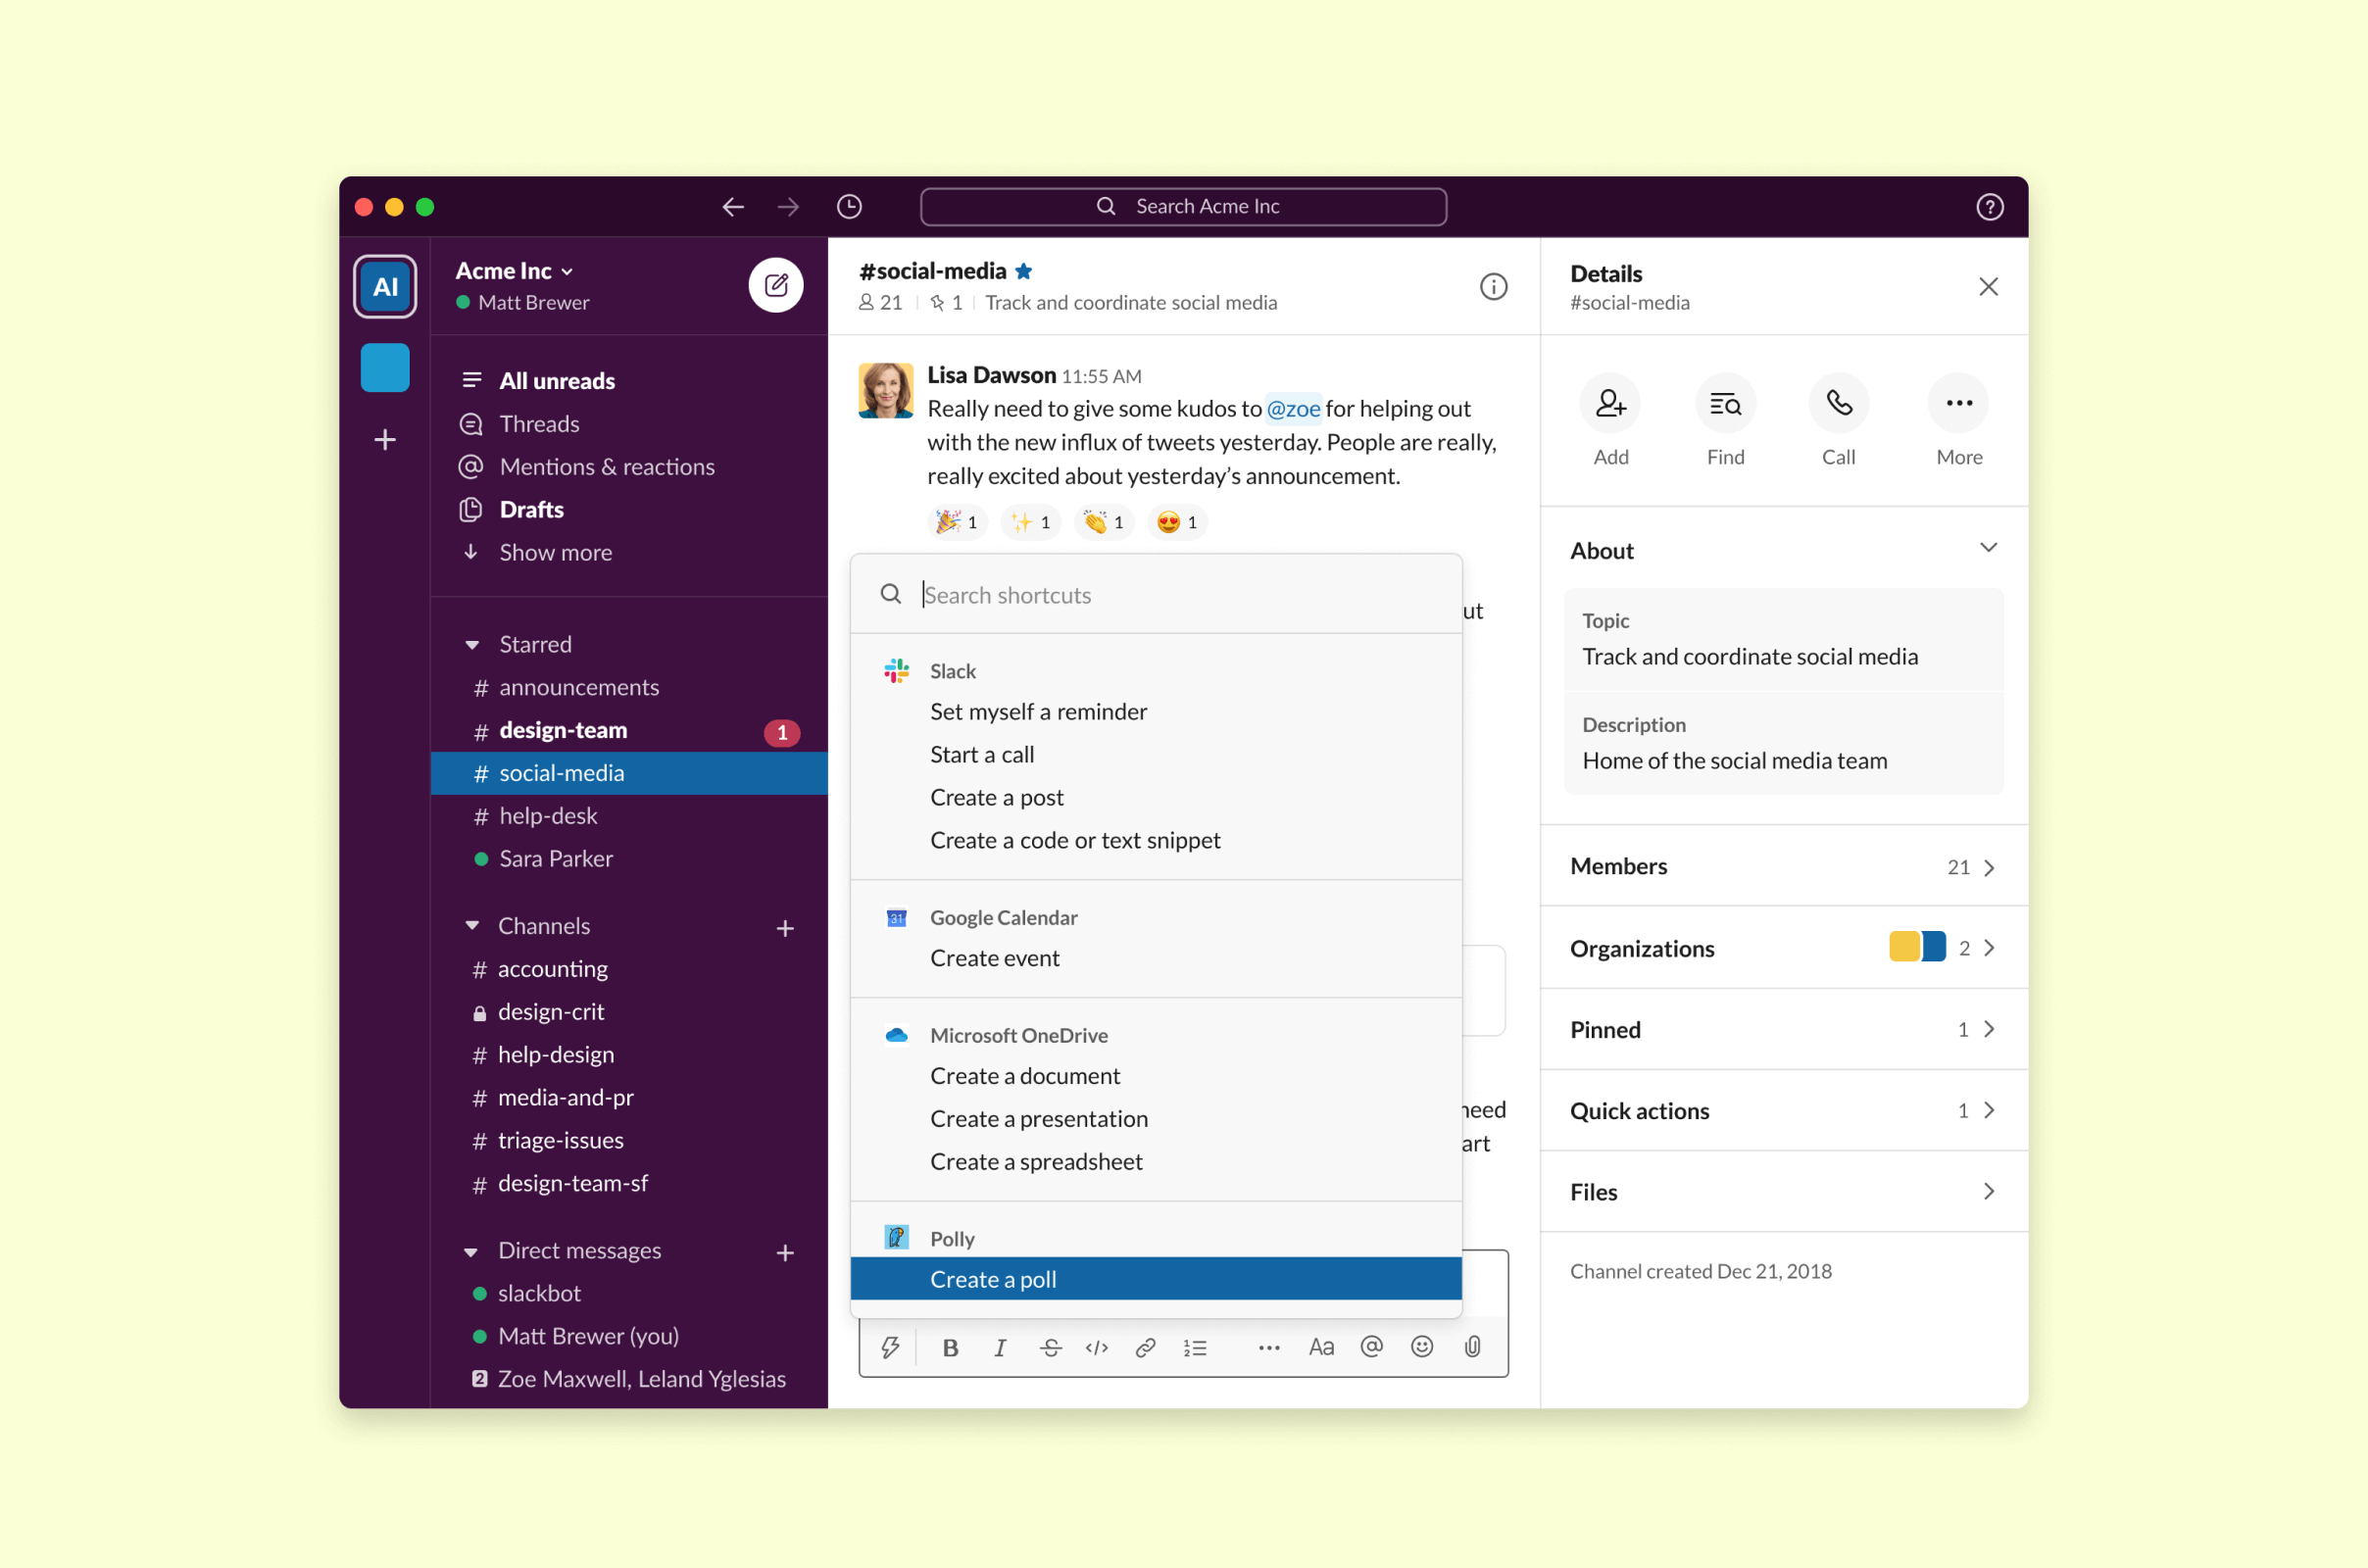Select Create event under Google Calendar
This screenshot has height=1568, width=2368.
994,957
